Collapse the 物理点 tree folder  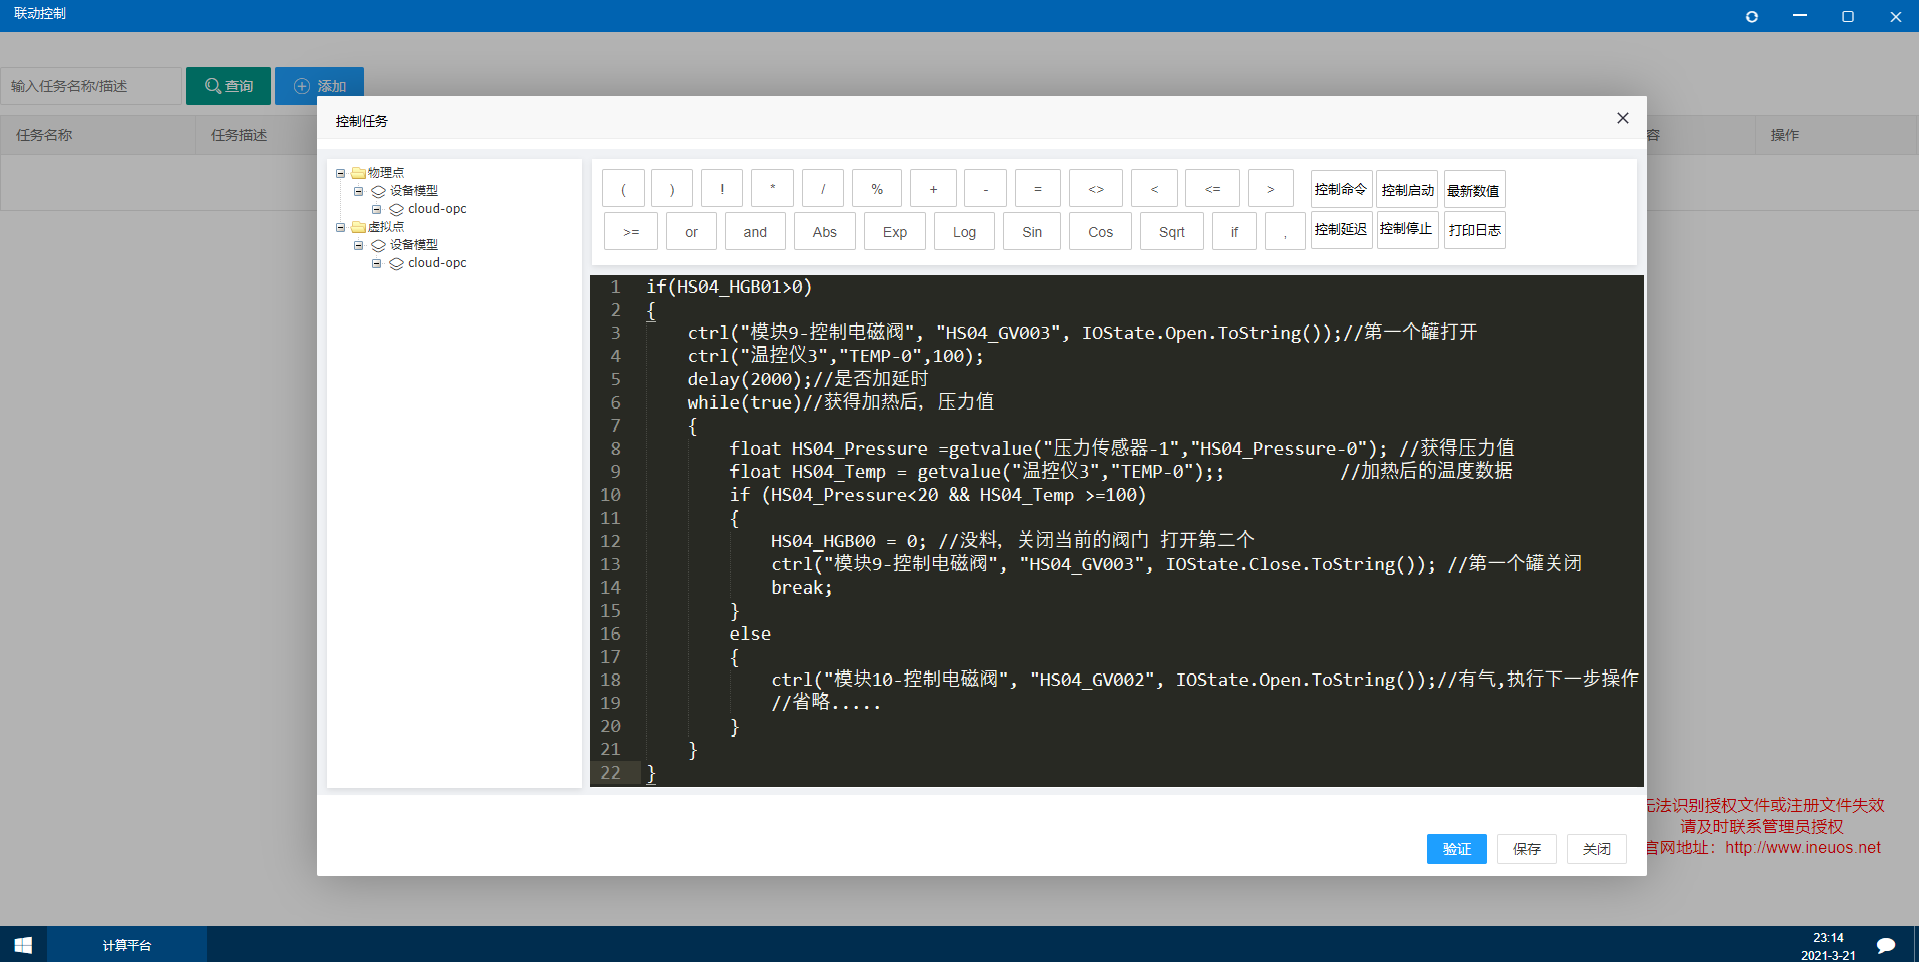(340, 173)
